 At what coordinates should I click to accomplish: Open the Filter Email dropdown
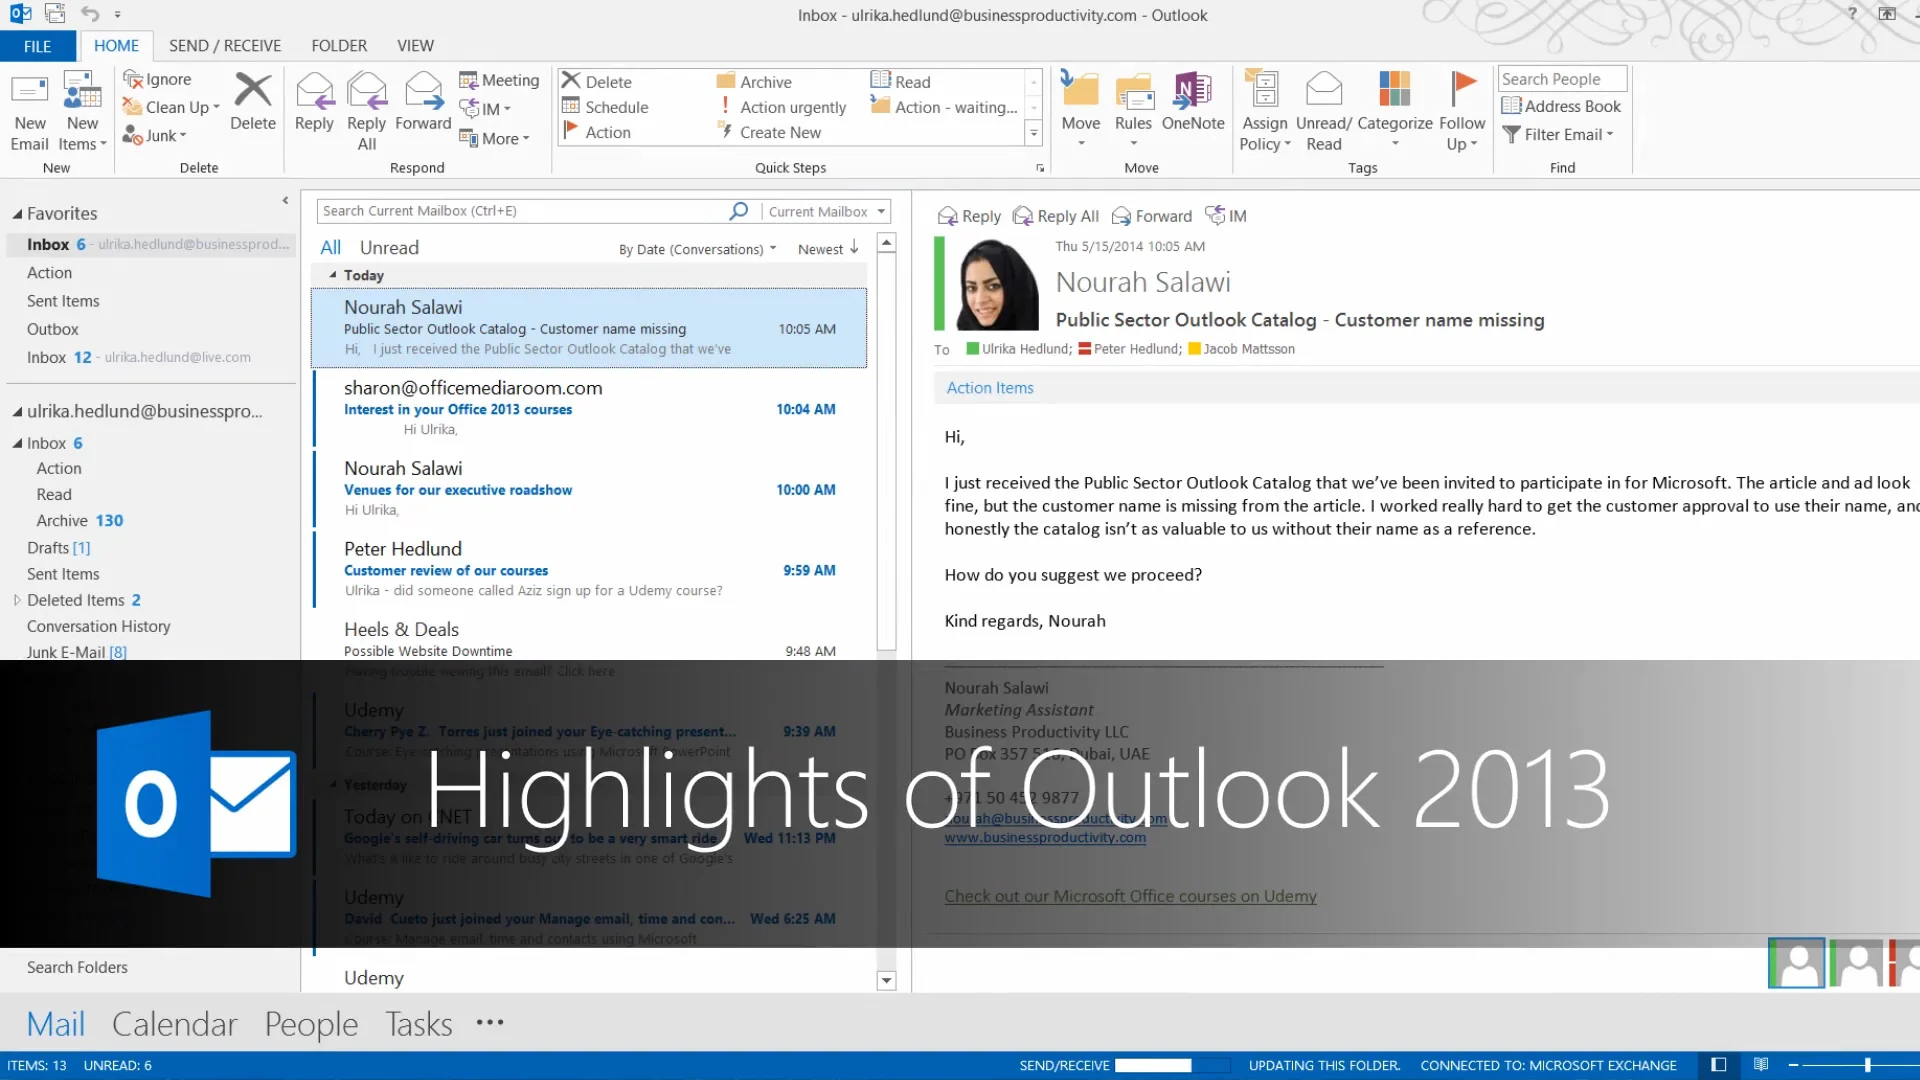1558,134
